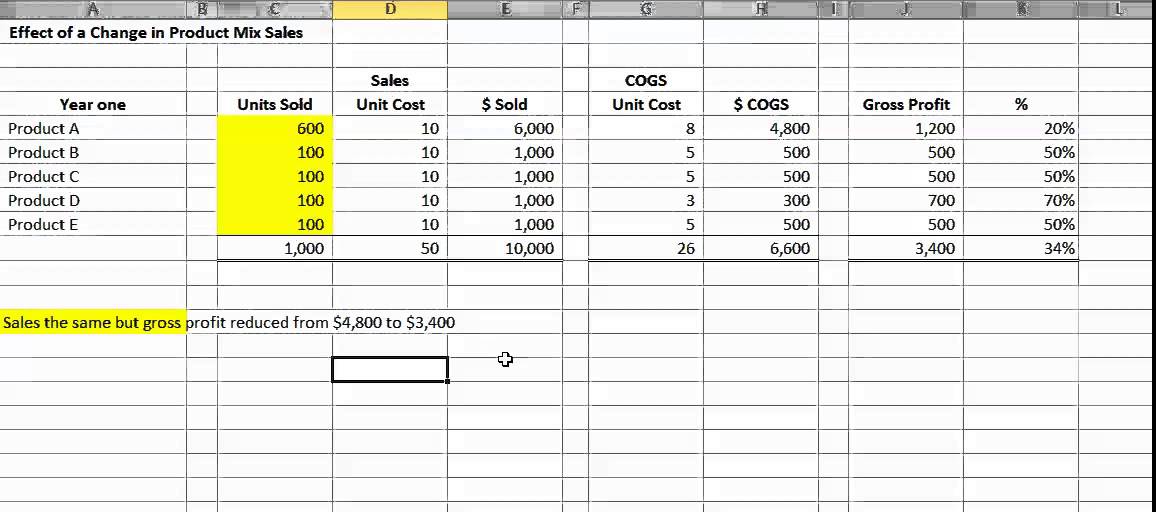The image size is (1156, 512).
Task: Select the 'Product D' label cell
Action: 93,200
